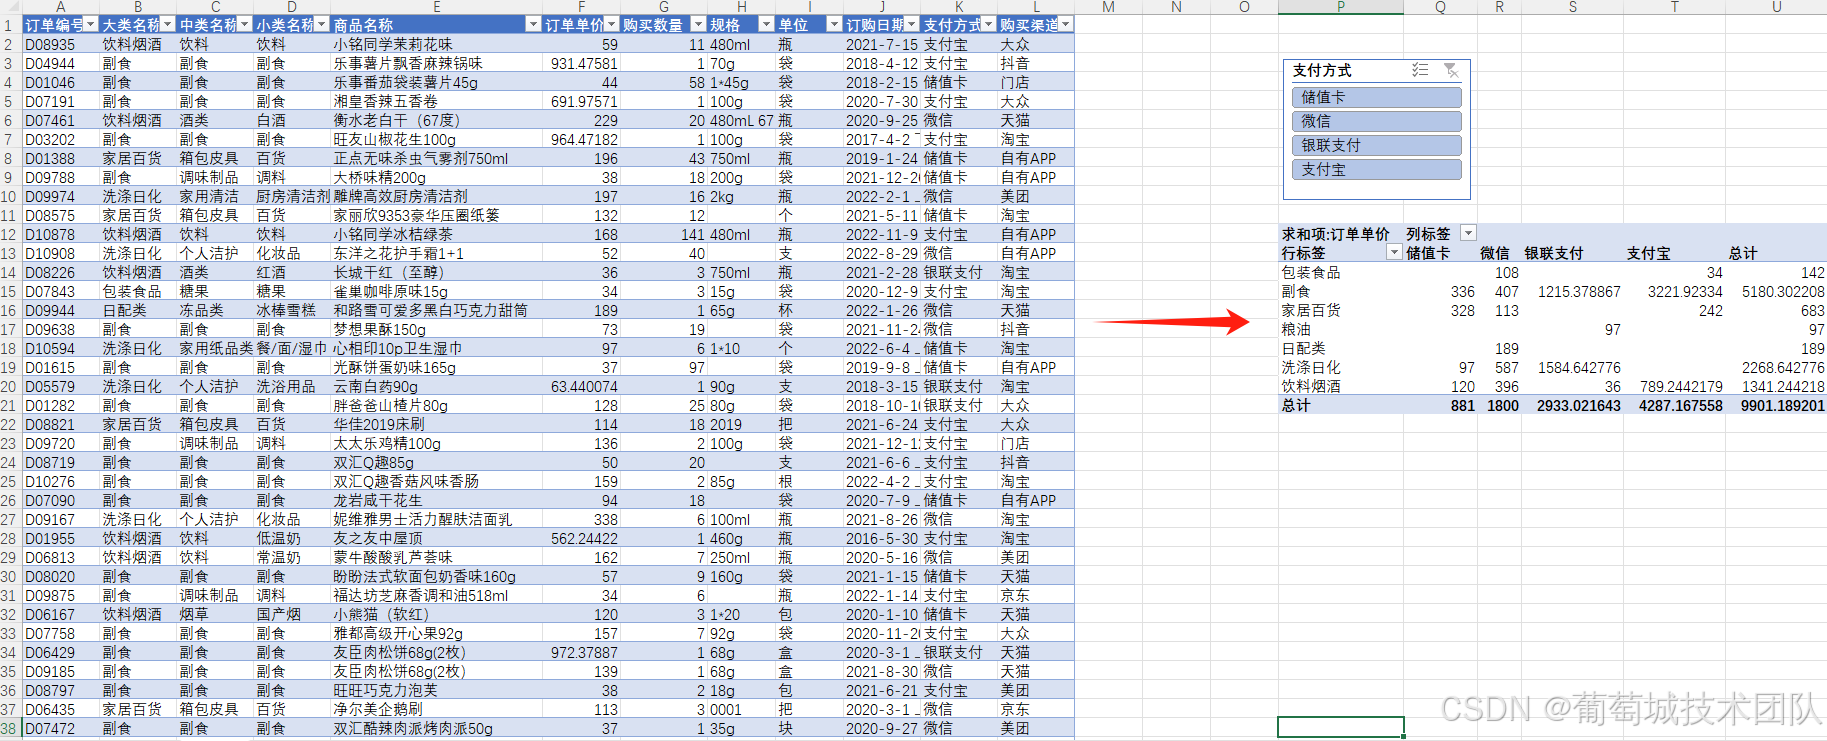Toggle multi-select in the 支付方式 slicer
This screenshot has width=1827, height=741.
click(1419, 70)
